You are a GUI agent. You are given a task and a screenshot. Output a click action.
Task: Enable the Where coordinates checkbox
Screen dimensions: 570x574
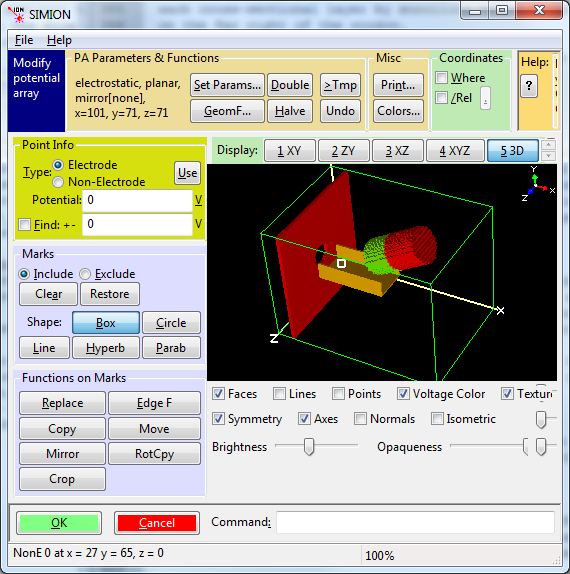pos(442,78)
